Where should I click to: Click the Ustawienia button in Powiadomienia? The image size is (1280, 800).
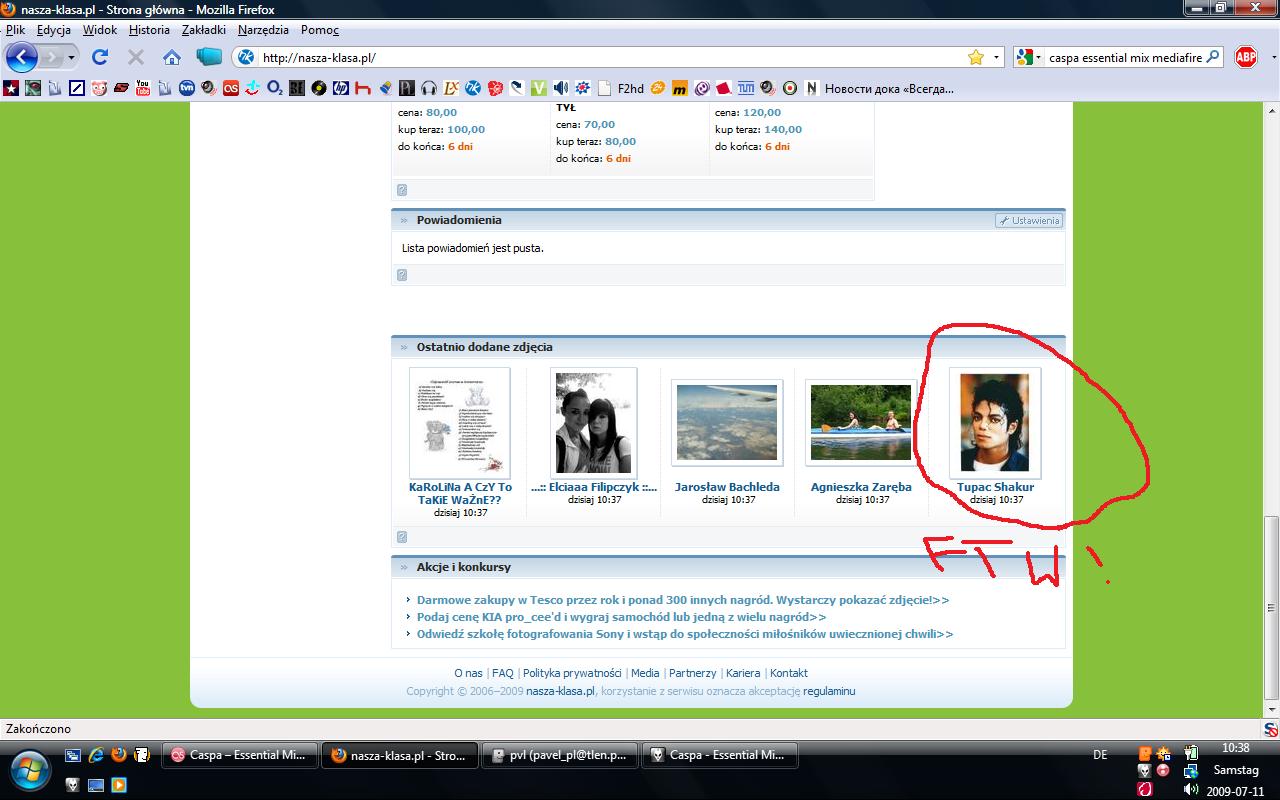click(x=1029, y=220)
